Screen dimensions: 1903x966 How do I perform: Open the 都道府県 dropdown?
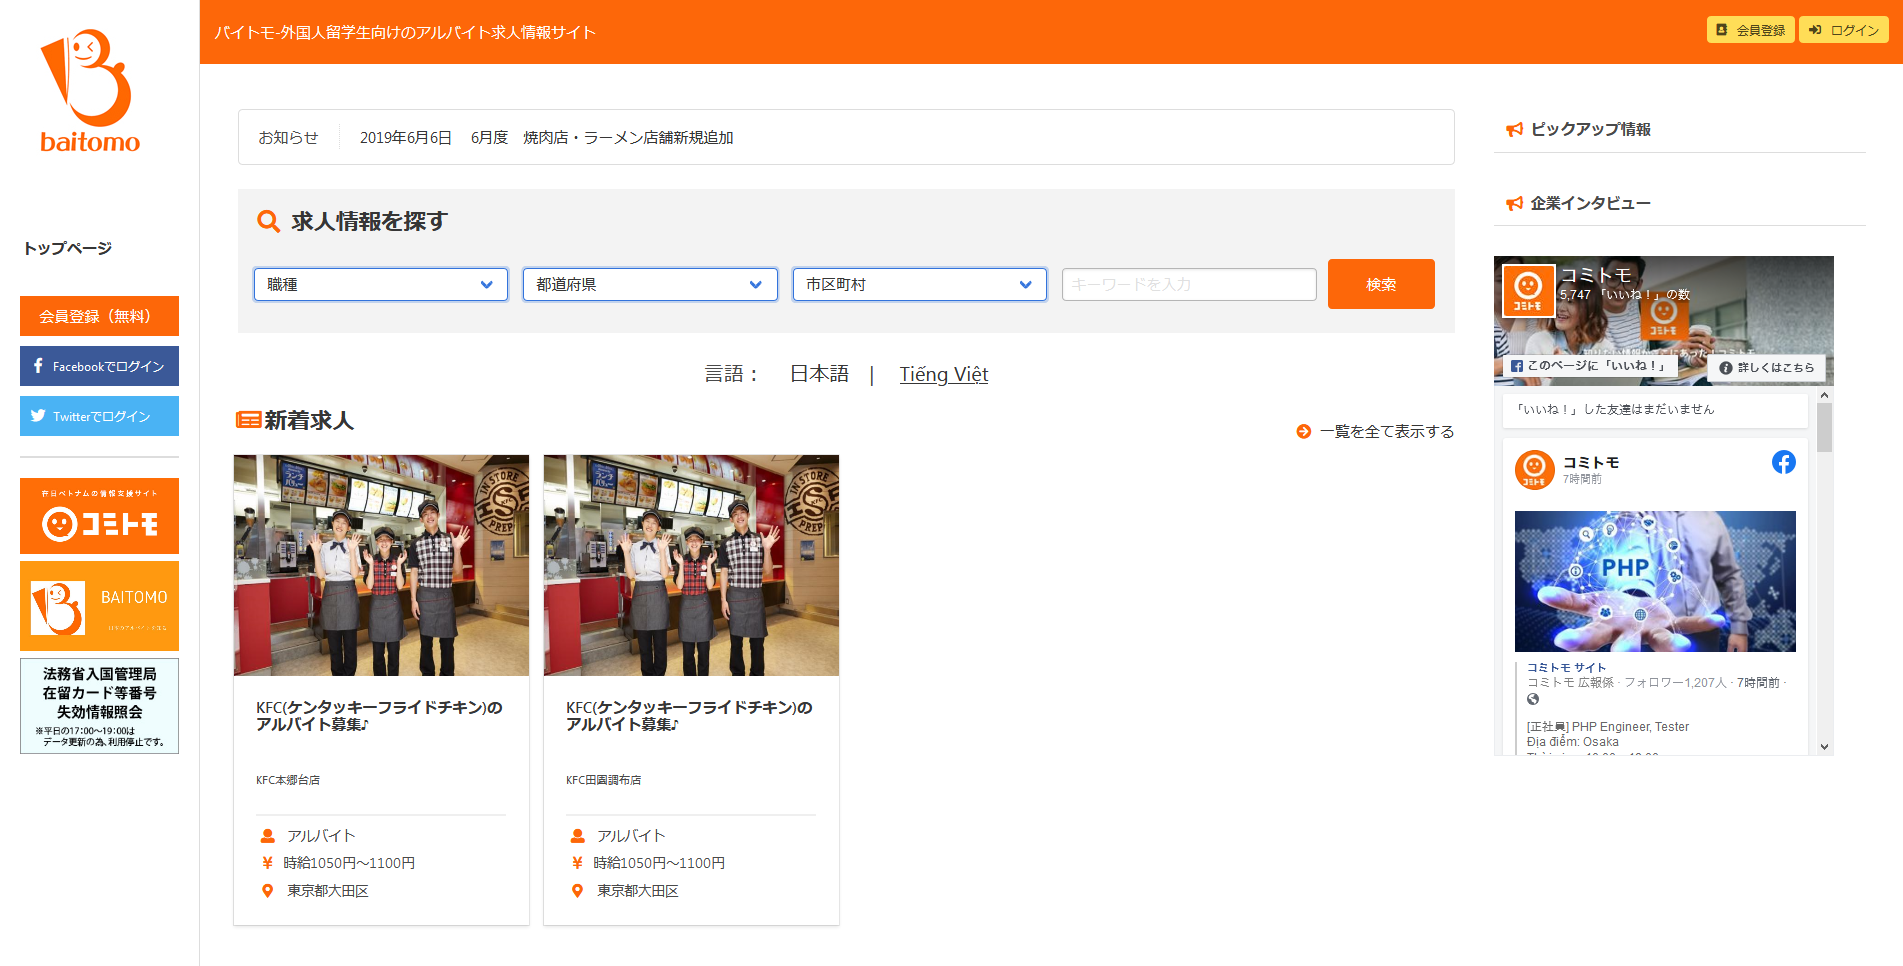pyautogui.click(x=650, y=284)
